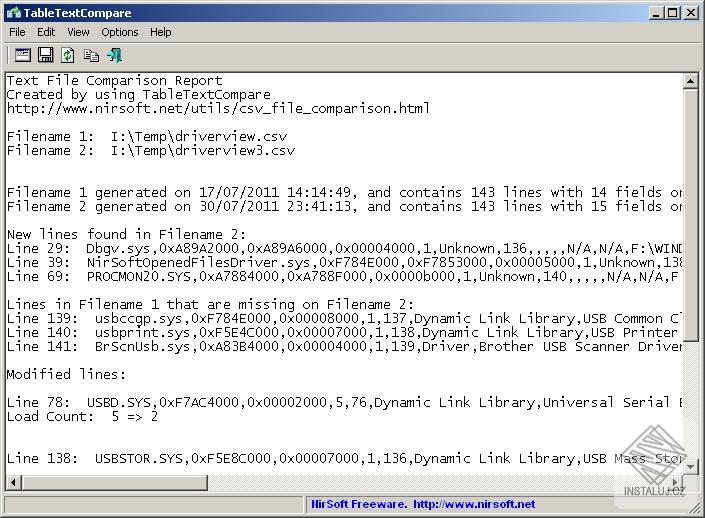Click the Exit toolbar icon
Screen dimensions: 705x518
[x=114, y=55]
